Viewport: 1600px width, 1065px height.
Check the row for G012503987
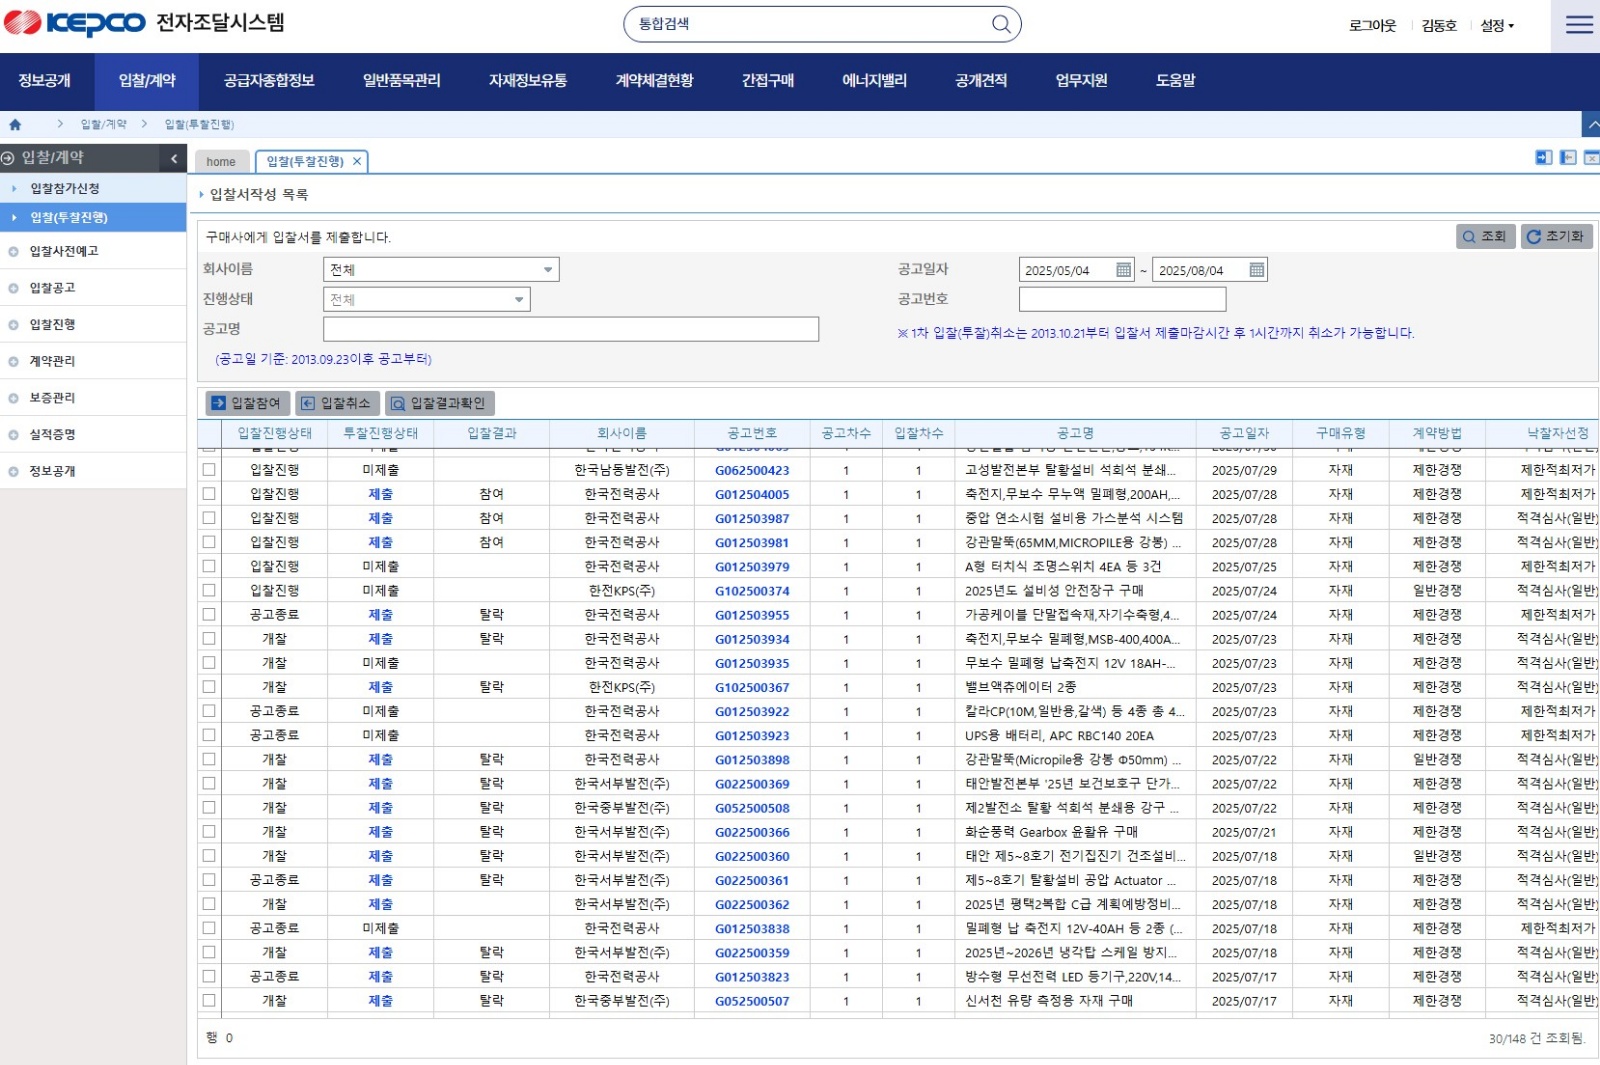pos(209,517)
